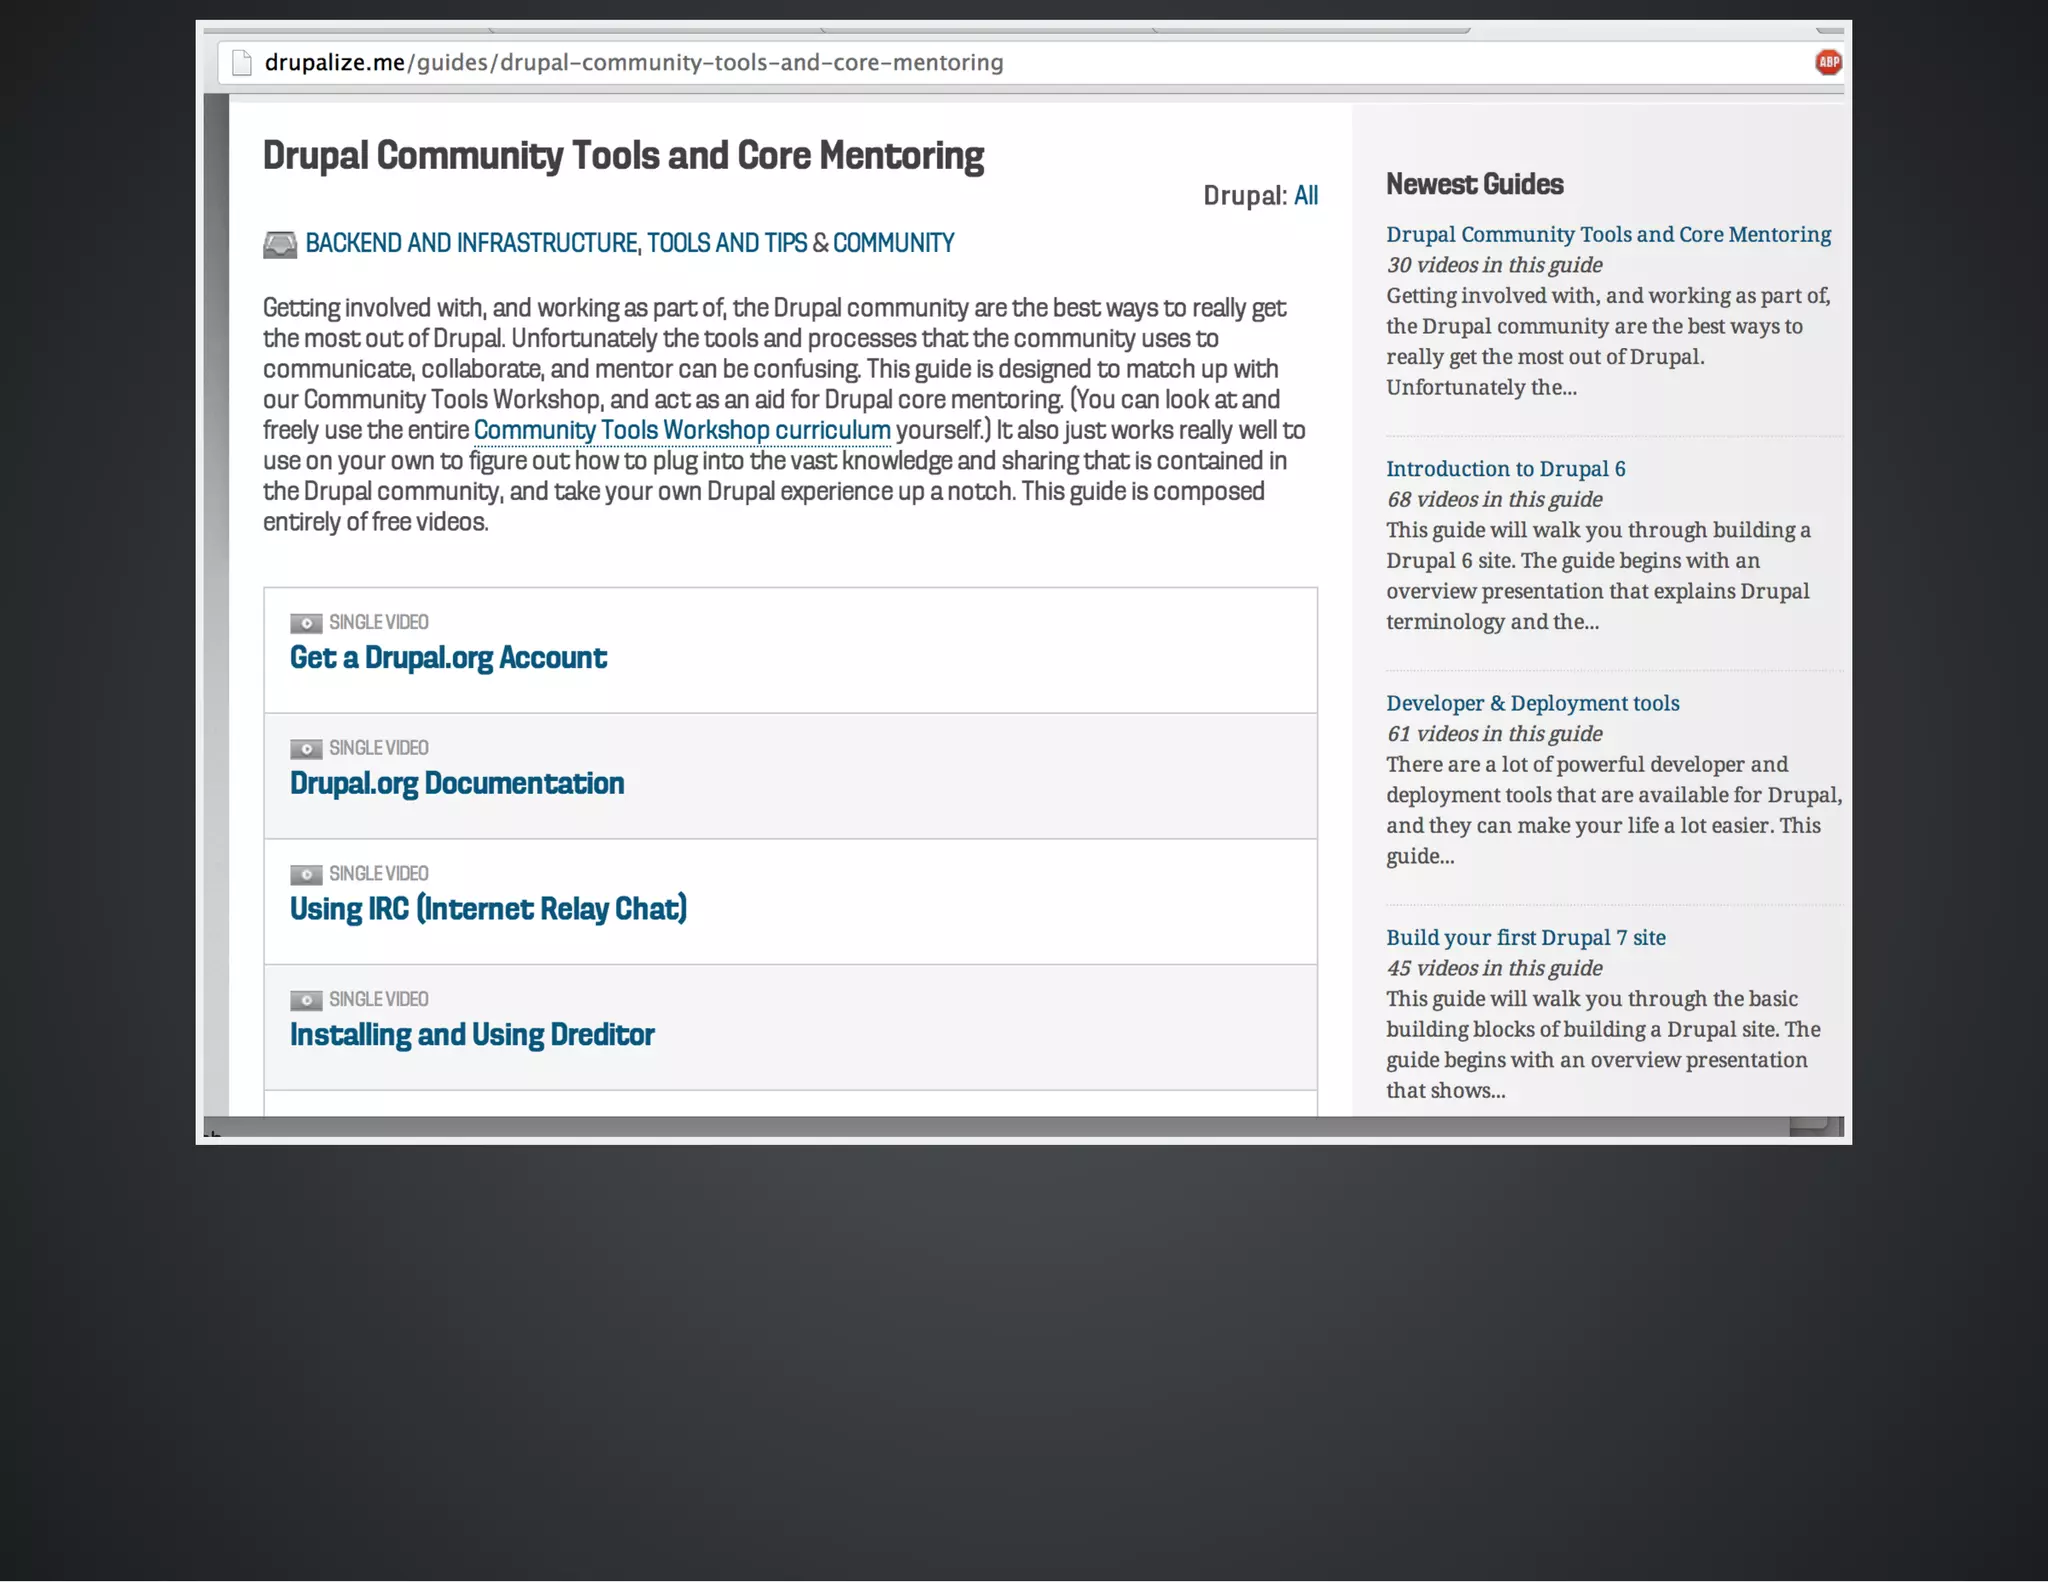Open Developer & Deployment tools guide
This screenshot has height=1582, width=2048.
click(1532, 703)
